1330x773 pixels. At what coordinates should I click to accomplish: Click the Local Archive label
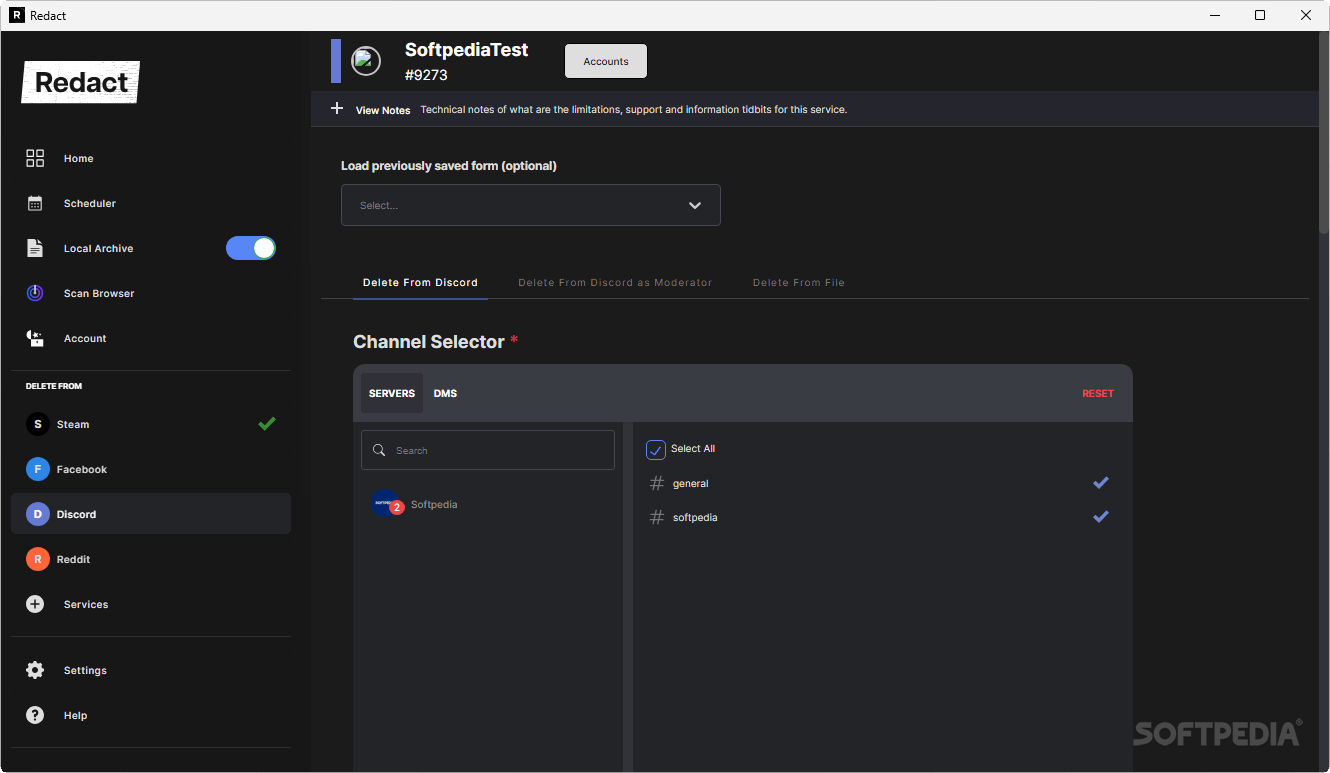[x=98, y=248]
